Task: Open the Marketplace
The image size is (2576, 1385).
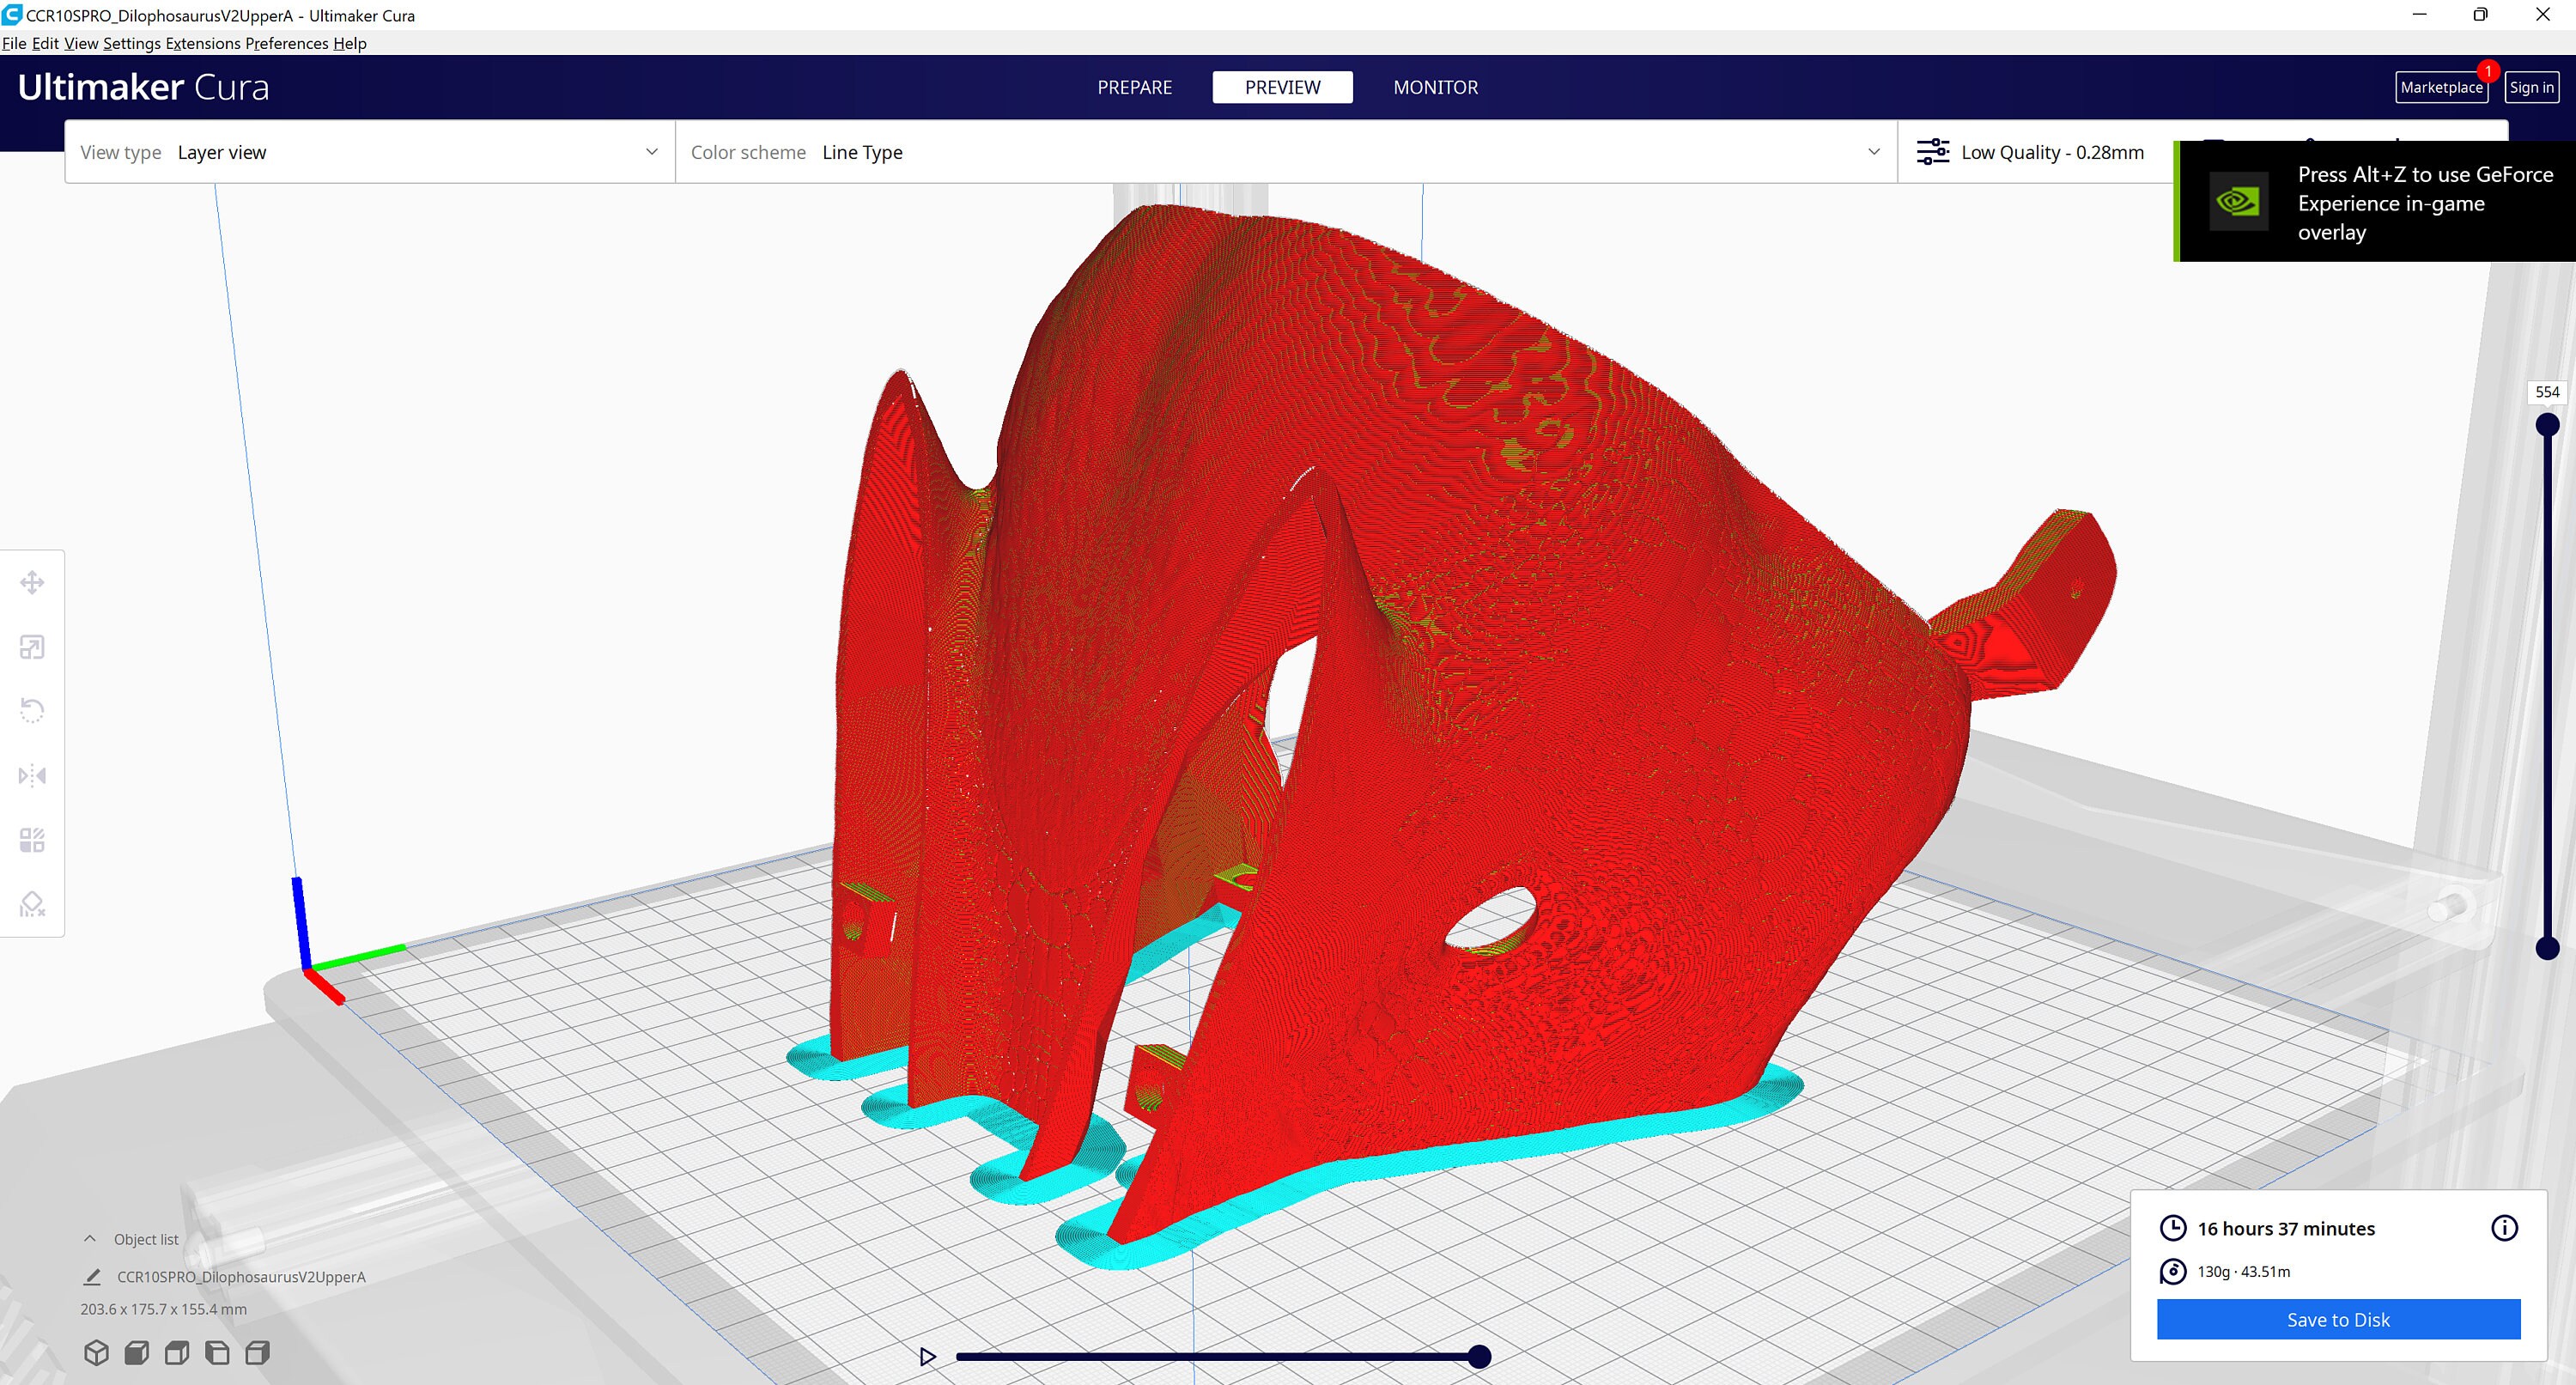Action: tap(2441, 87)
